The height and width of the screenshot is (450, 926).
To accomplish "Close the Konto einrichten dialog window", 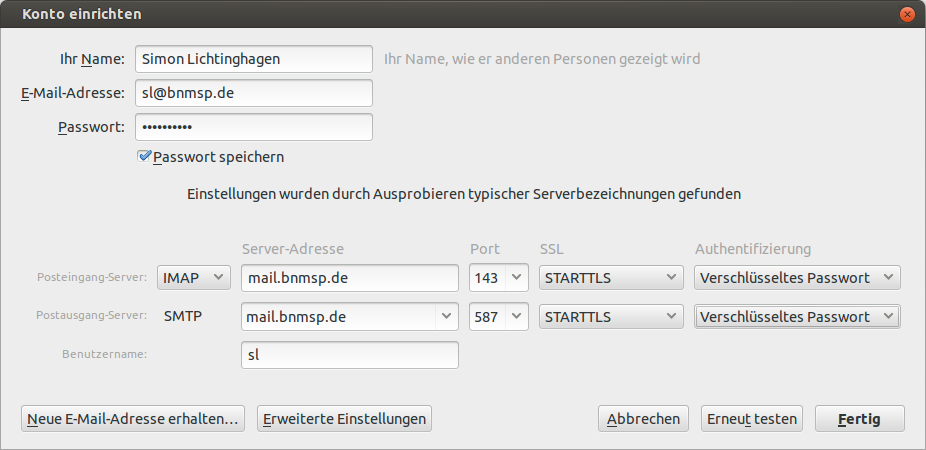I will click(x=907, y=14).
